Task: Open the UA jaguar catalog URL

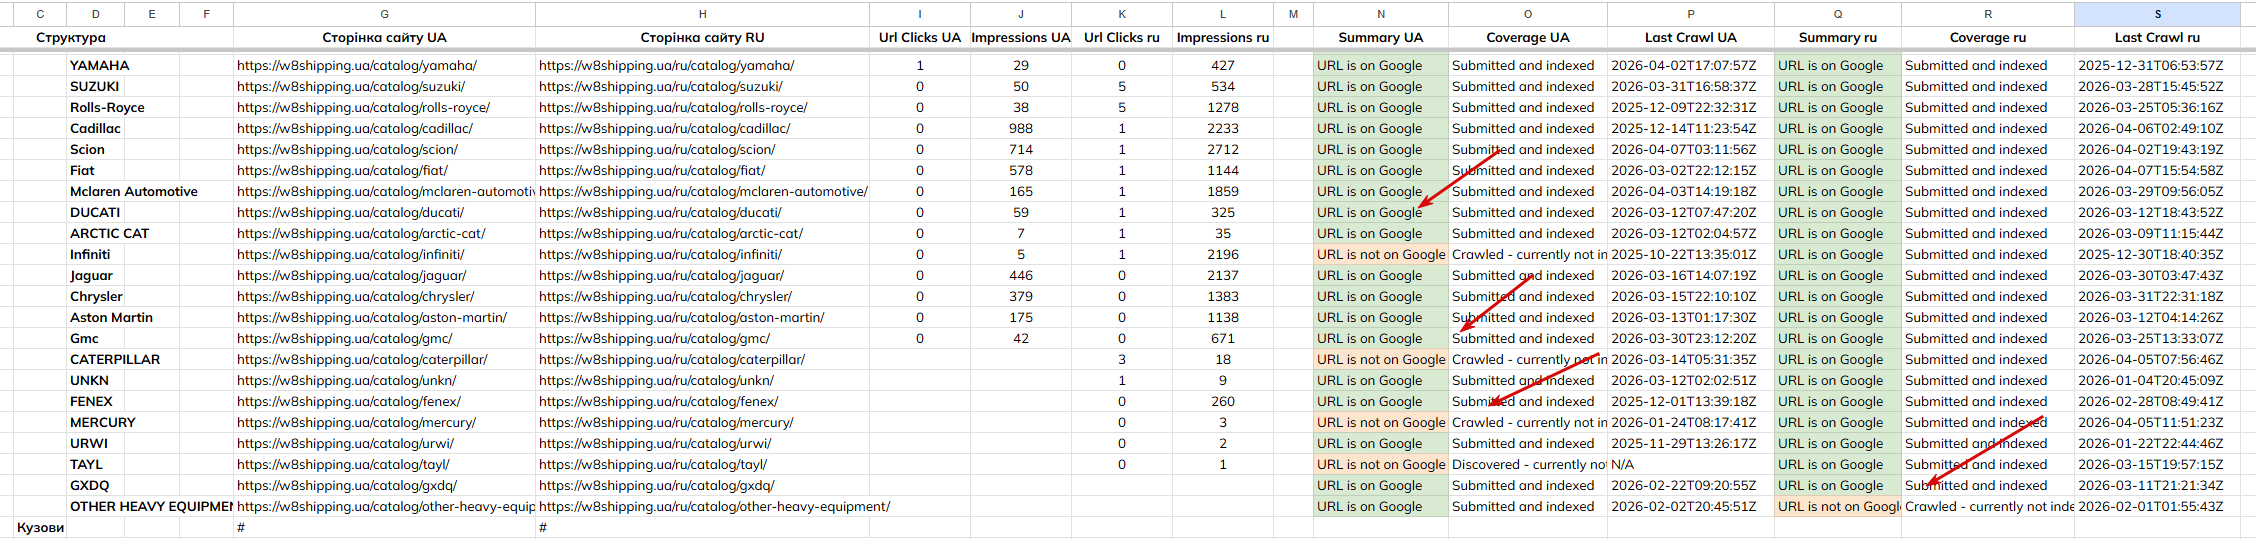Action: [352, 276]
